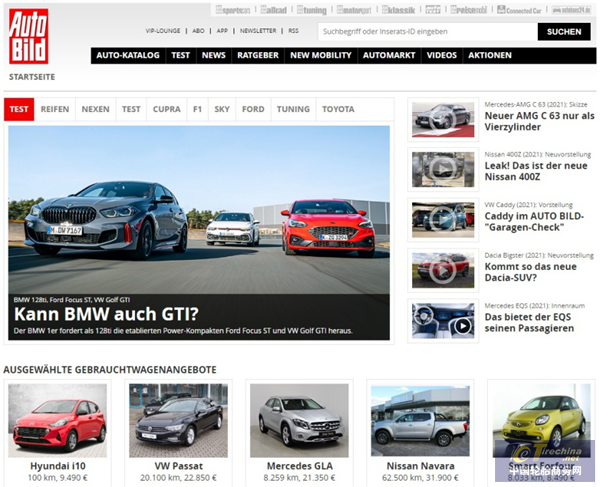Screen dimensions: 600x487
Task: Open 'Leak! Das ist der neue Nissan 400Z'
Action: [536, 171]
